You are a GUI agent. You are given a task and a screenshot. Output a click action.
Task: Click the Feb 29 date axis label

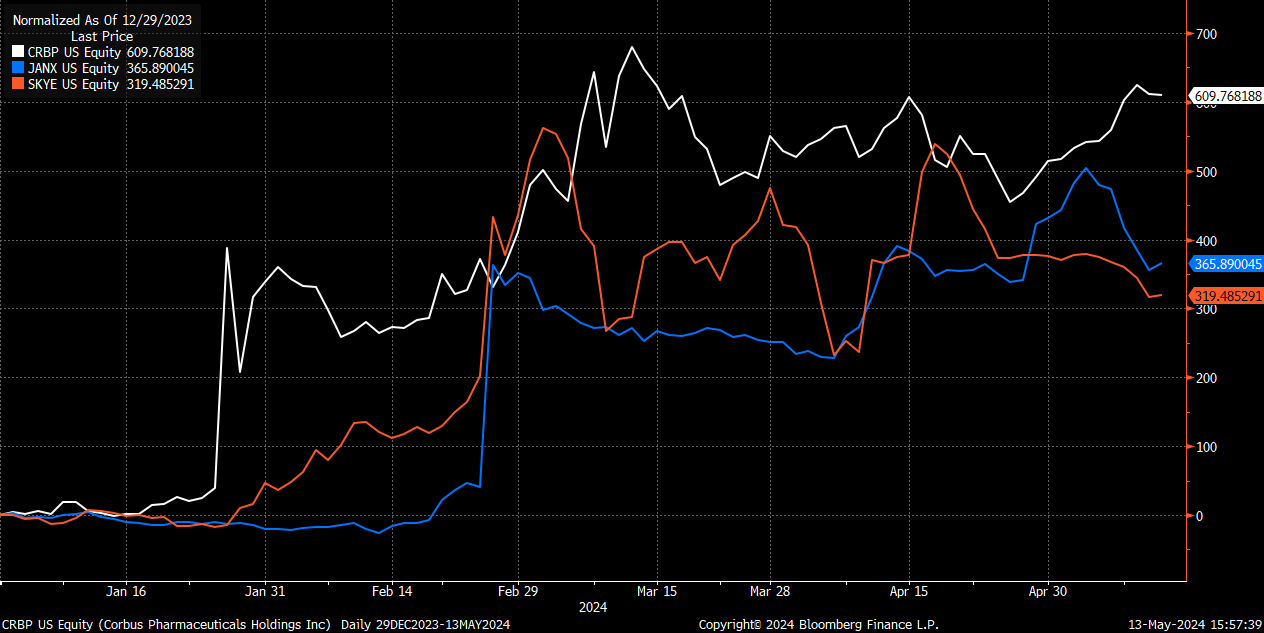click(518, 591)
